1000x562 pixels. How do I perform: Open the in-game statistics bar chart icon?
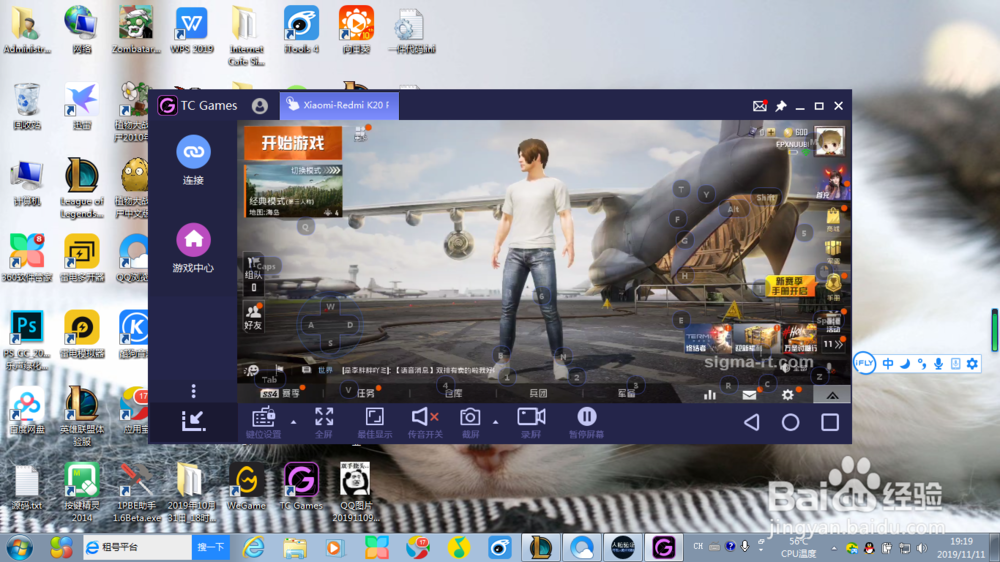click(710, 396)
